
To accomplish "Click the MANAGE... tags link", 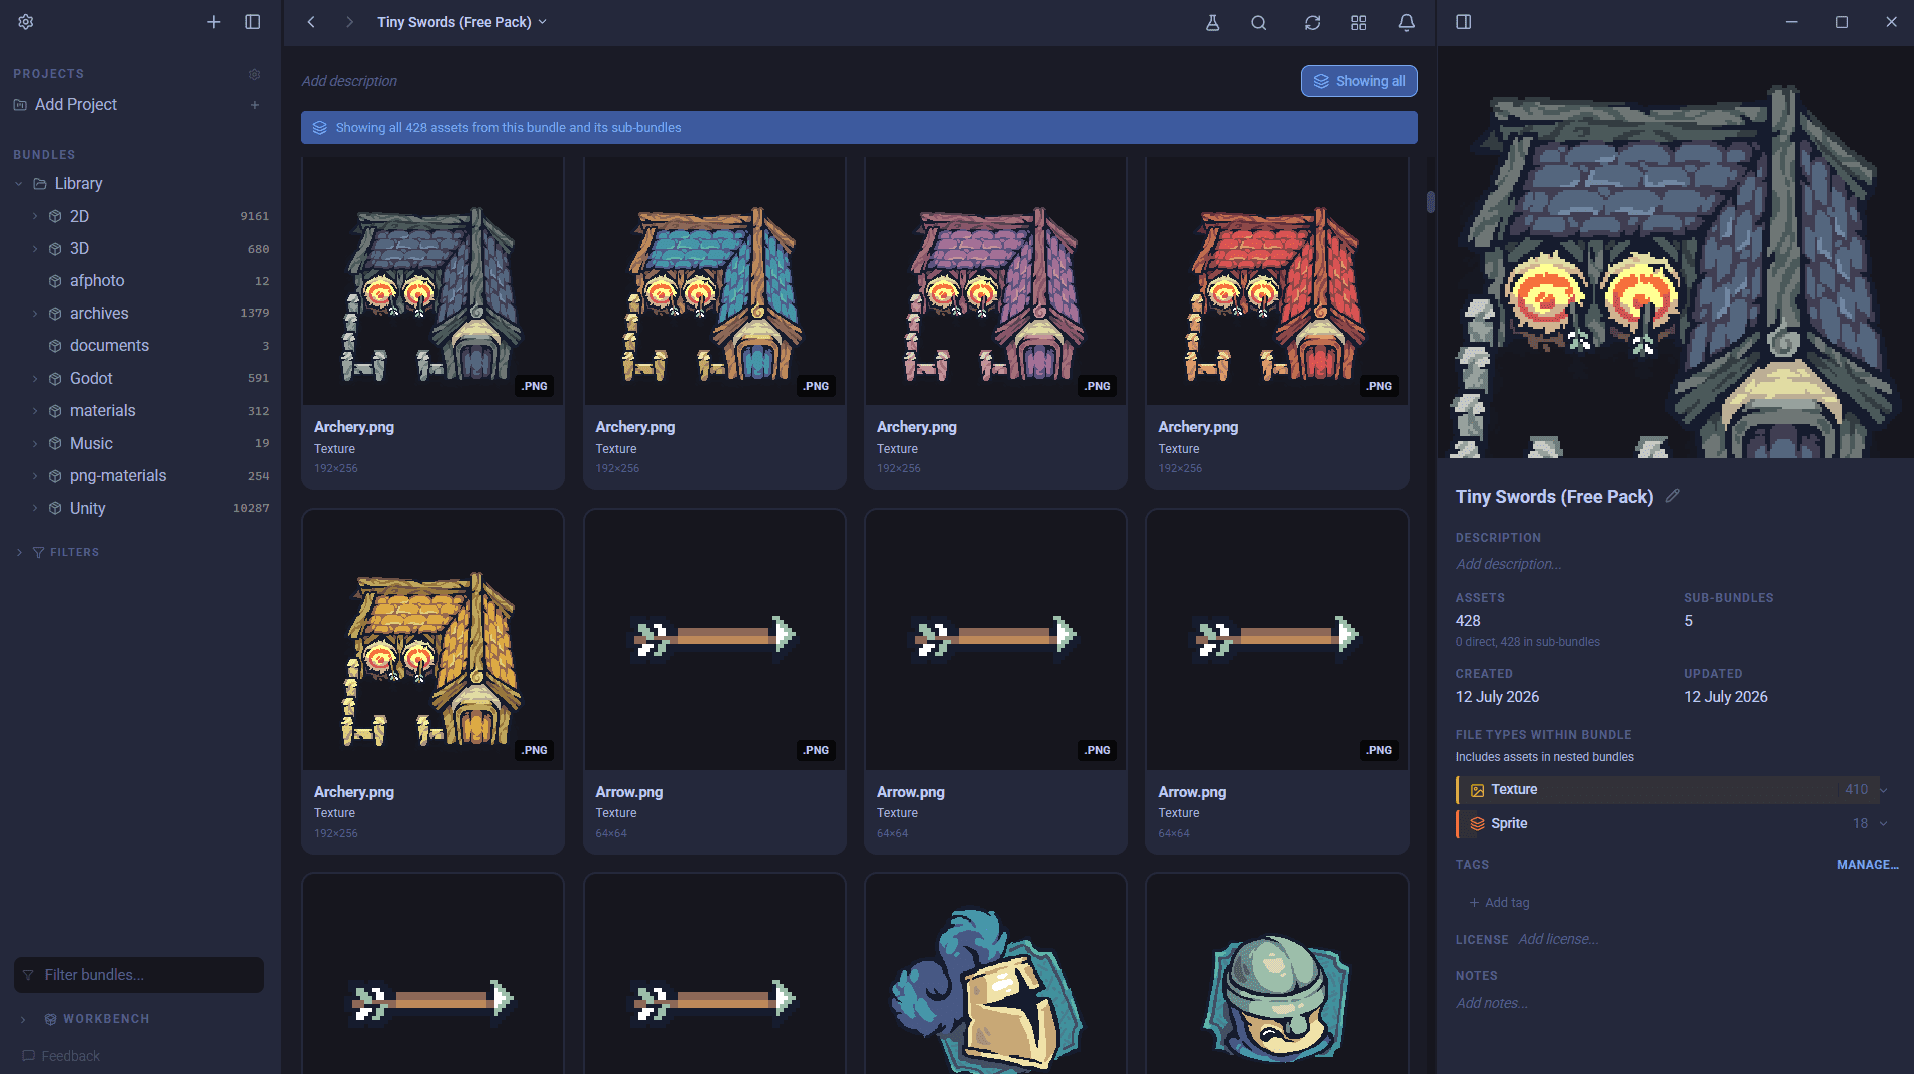I will [1867, 865].
